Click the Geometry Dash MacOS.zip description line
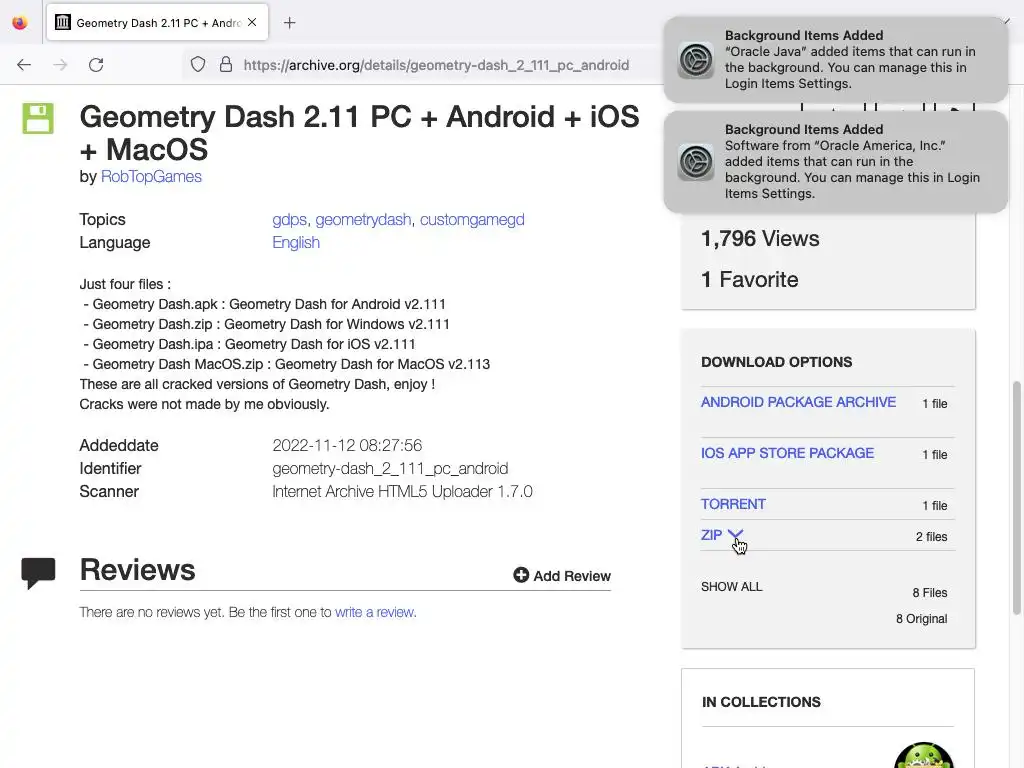Viewport: 1024px width, 768px height. (x=286, y=364)
